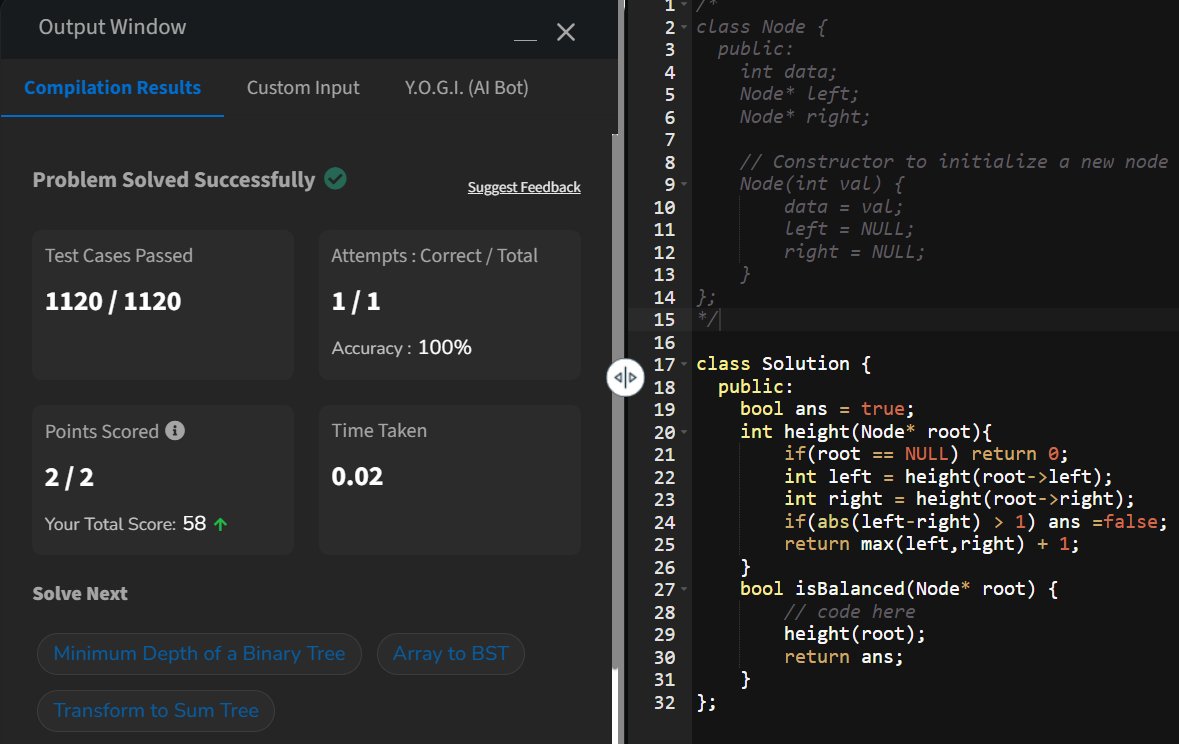Place cursor on 'return max(left,right) + 1;' line
This screenshot has height=744, width=1179.
(x=932, y=544)
